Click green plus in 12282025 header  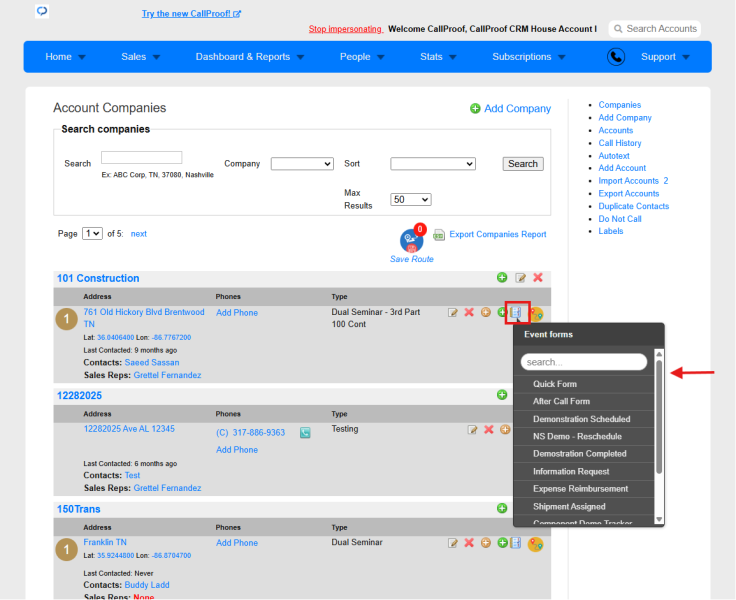tap(502, 395)
